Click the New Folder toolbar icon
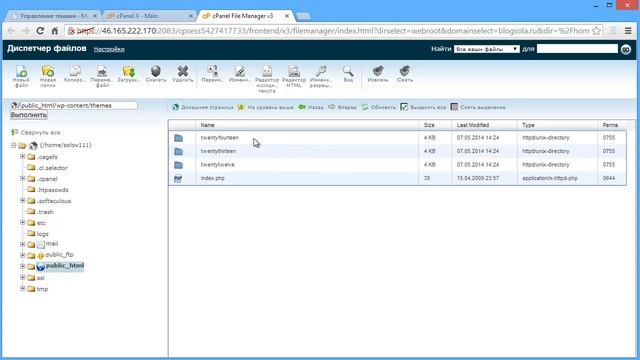 pos(48,71)
